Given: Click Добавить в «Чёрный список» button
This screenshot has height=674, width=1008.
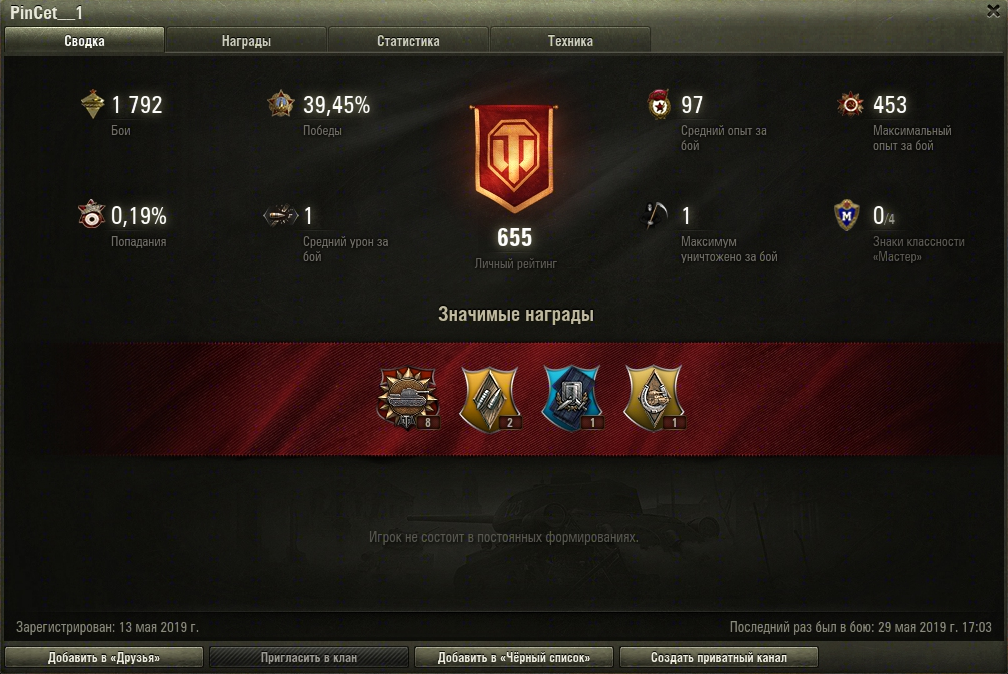Looking at the screenshot, I should point(514,657).
